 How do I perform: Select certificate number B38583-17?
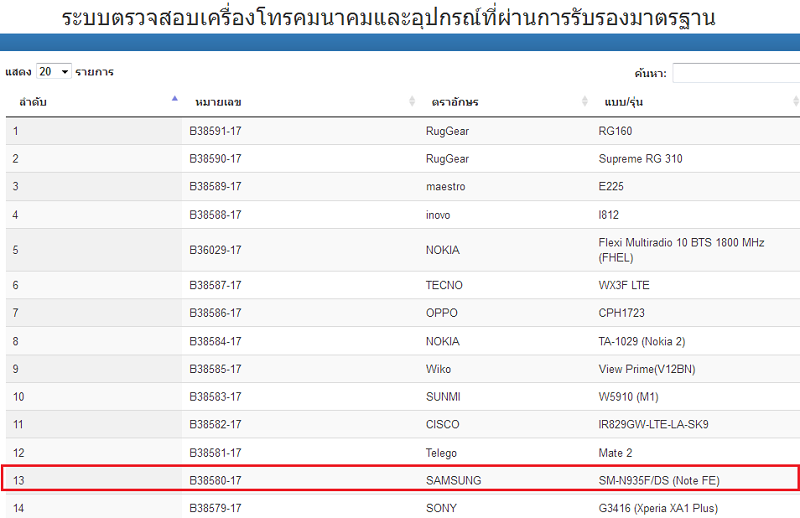click(x=215, y=397)
